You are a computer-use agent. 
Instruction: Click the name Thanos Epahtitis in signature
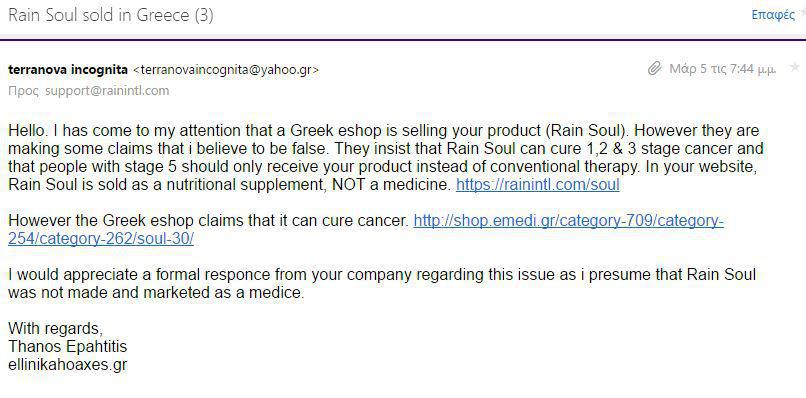point(67,347)
